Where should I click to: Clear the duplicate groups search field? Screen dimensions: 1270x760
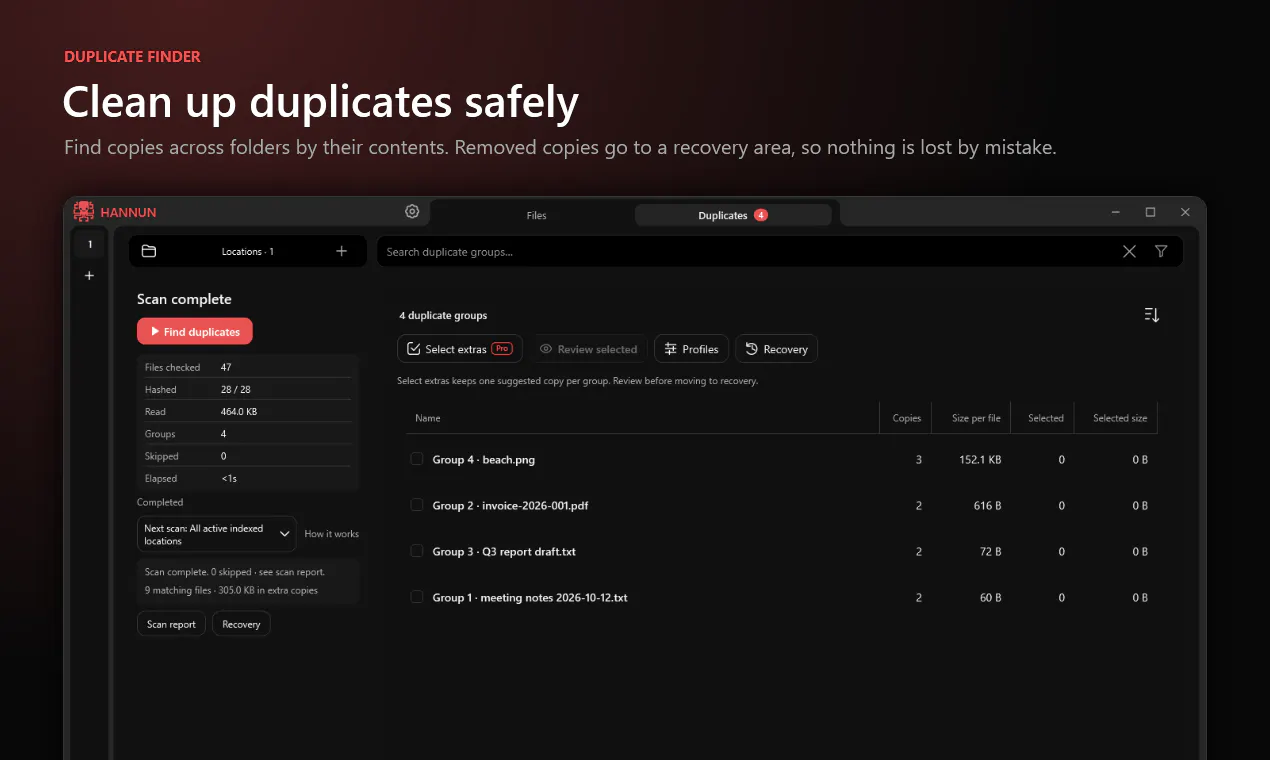click(1129, 252)
